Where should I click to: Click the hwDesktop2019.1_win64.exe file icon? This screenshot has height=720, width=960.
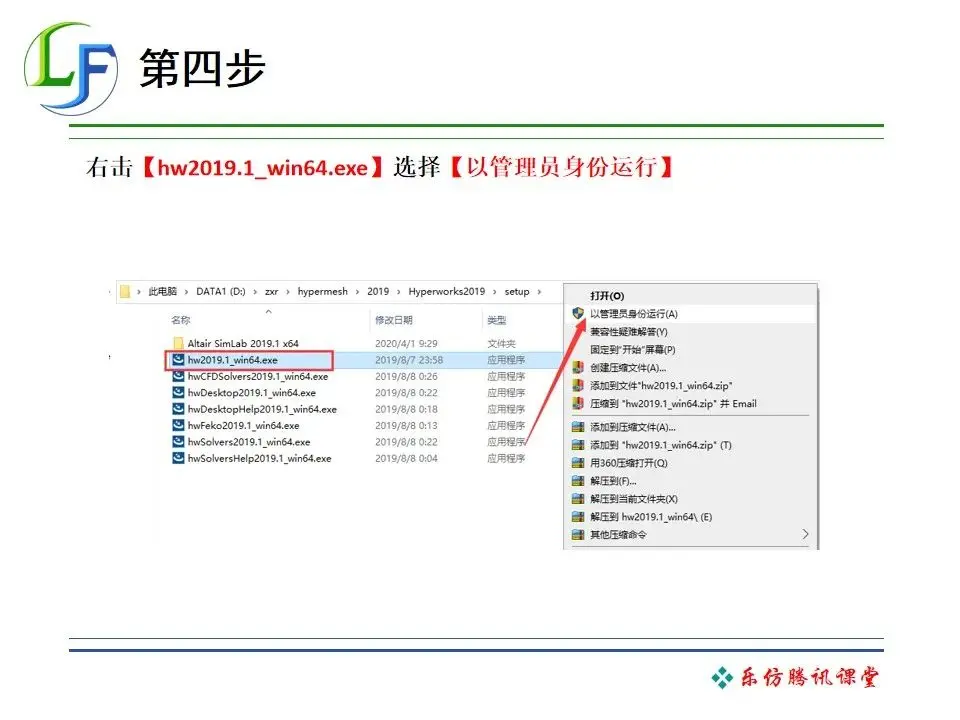tap(178, 392)
